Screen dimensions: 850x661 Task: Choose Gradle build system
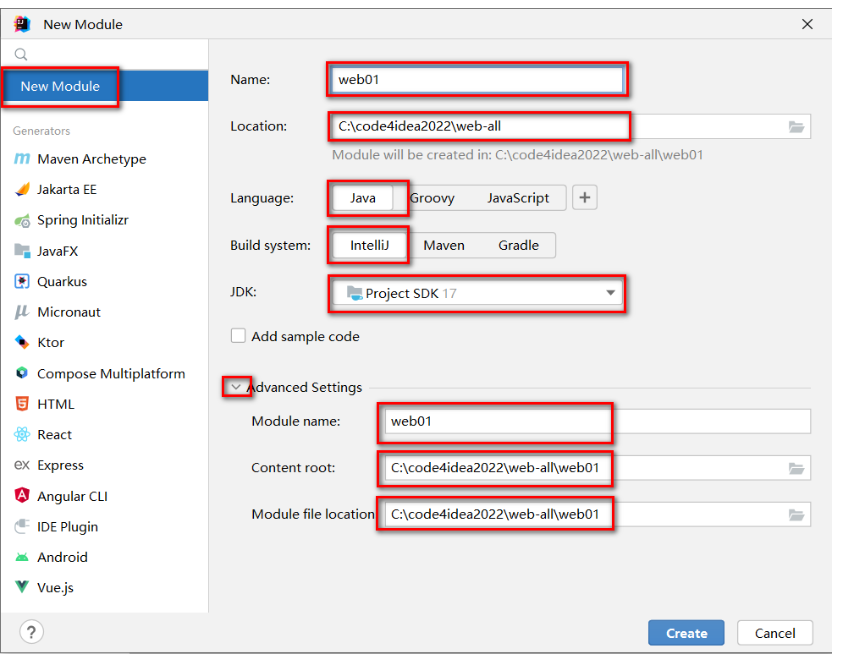tap(518, 245)
